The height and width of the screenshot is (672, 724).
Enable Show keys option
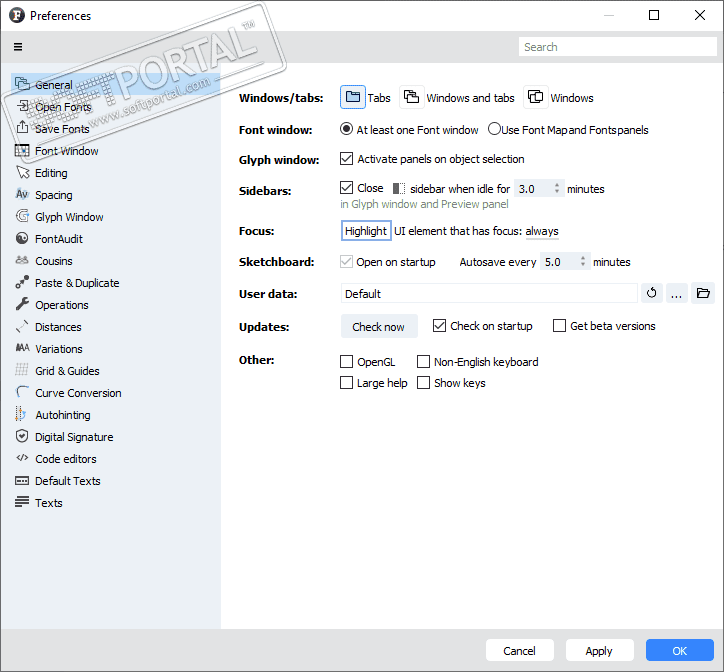[423, 383]
